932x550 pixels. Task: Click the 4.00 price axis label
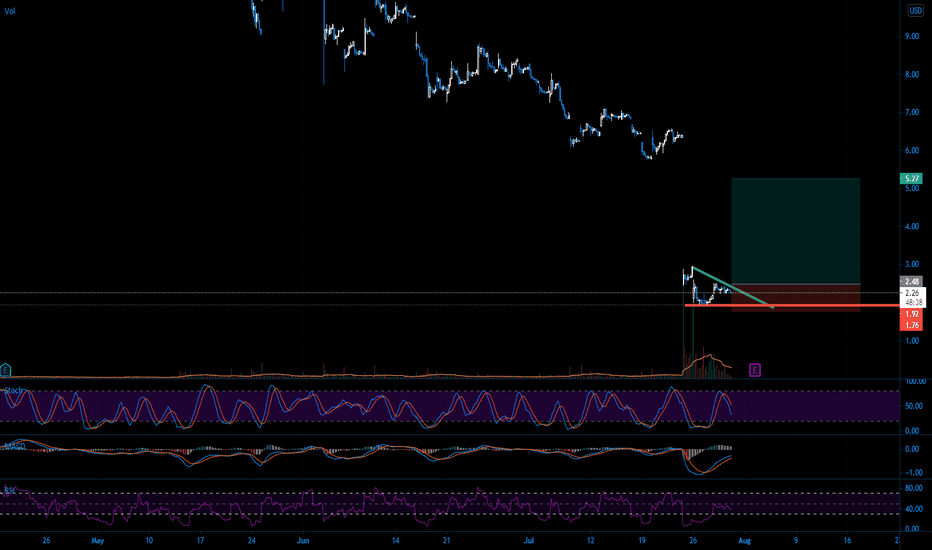click(x=912, y=227)
